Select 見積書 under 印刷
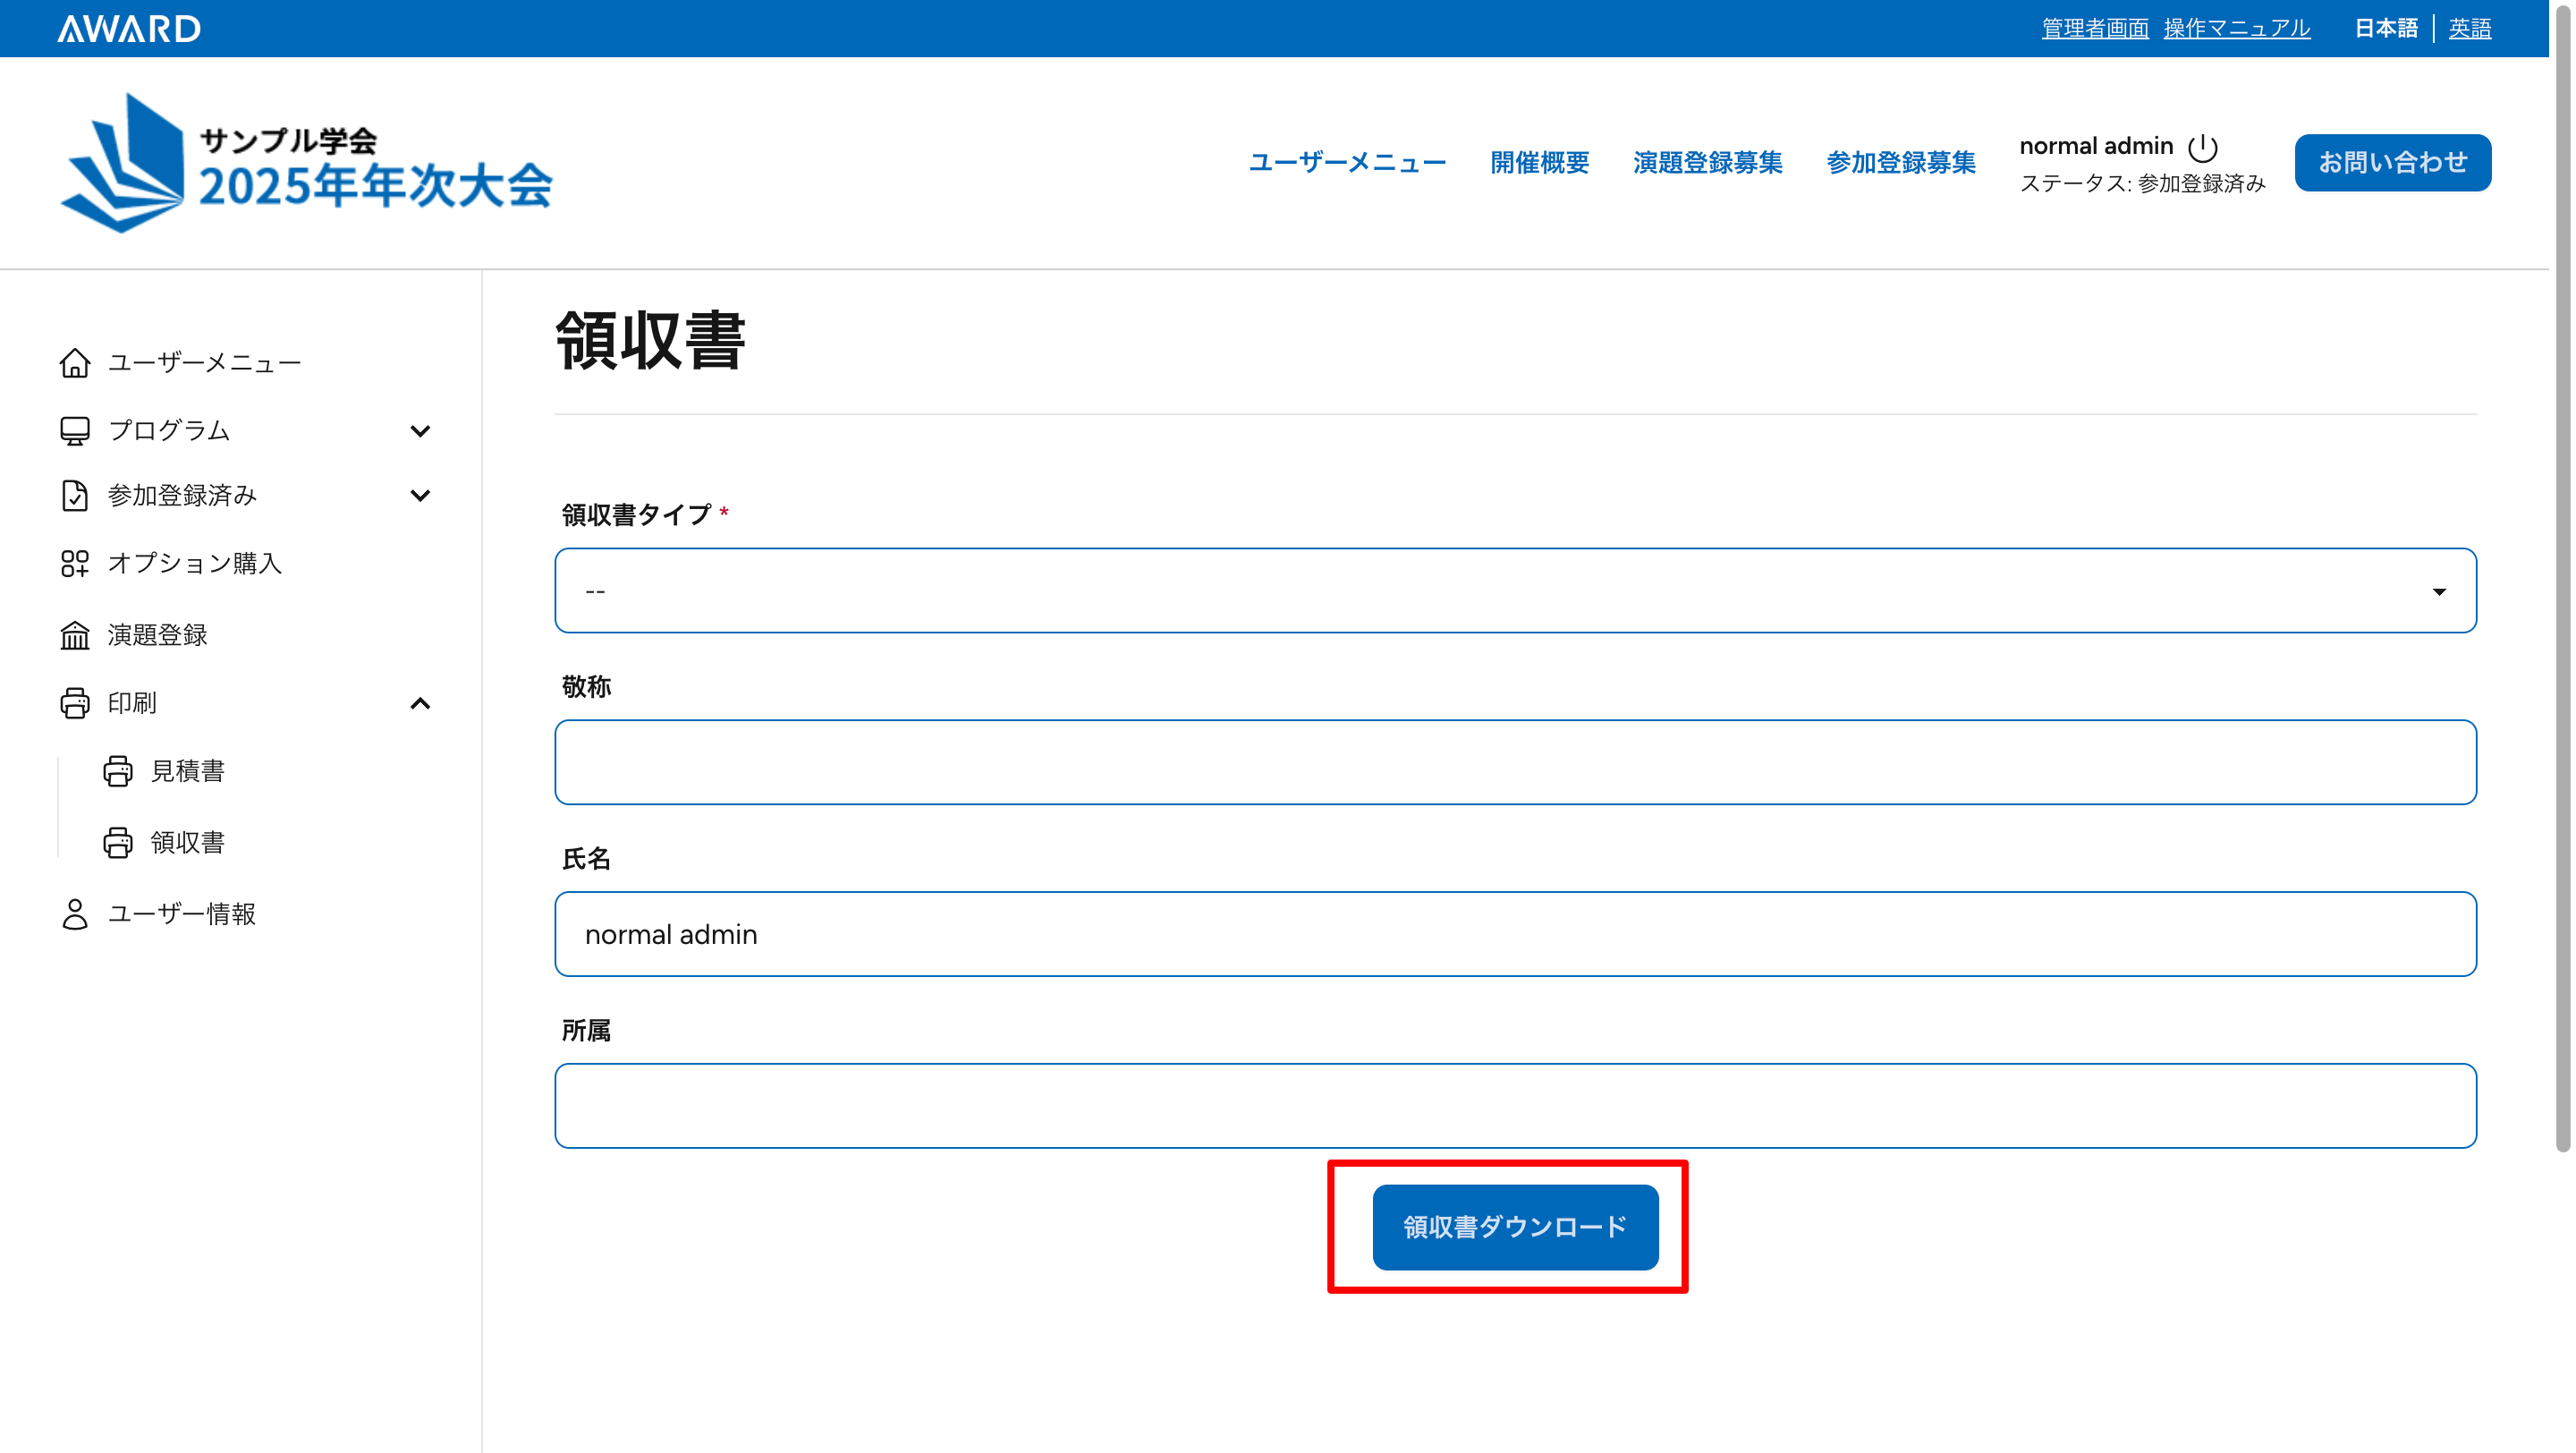 point(187,771)
